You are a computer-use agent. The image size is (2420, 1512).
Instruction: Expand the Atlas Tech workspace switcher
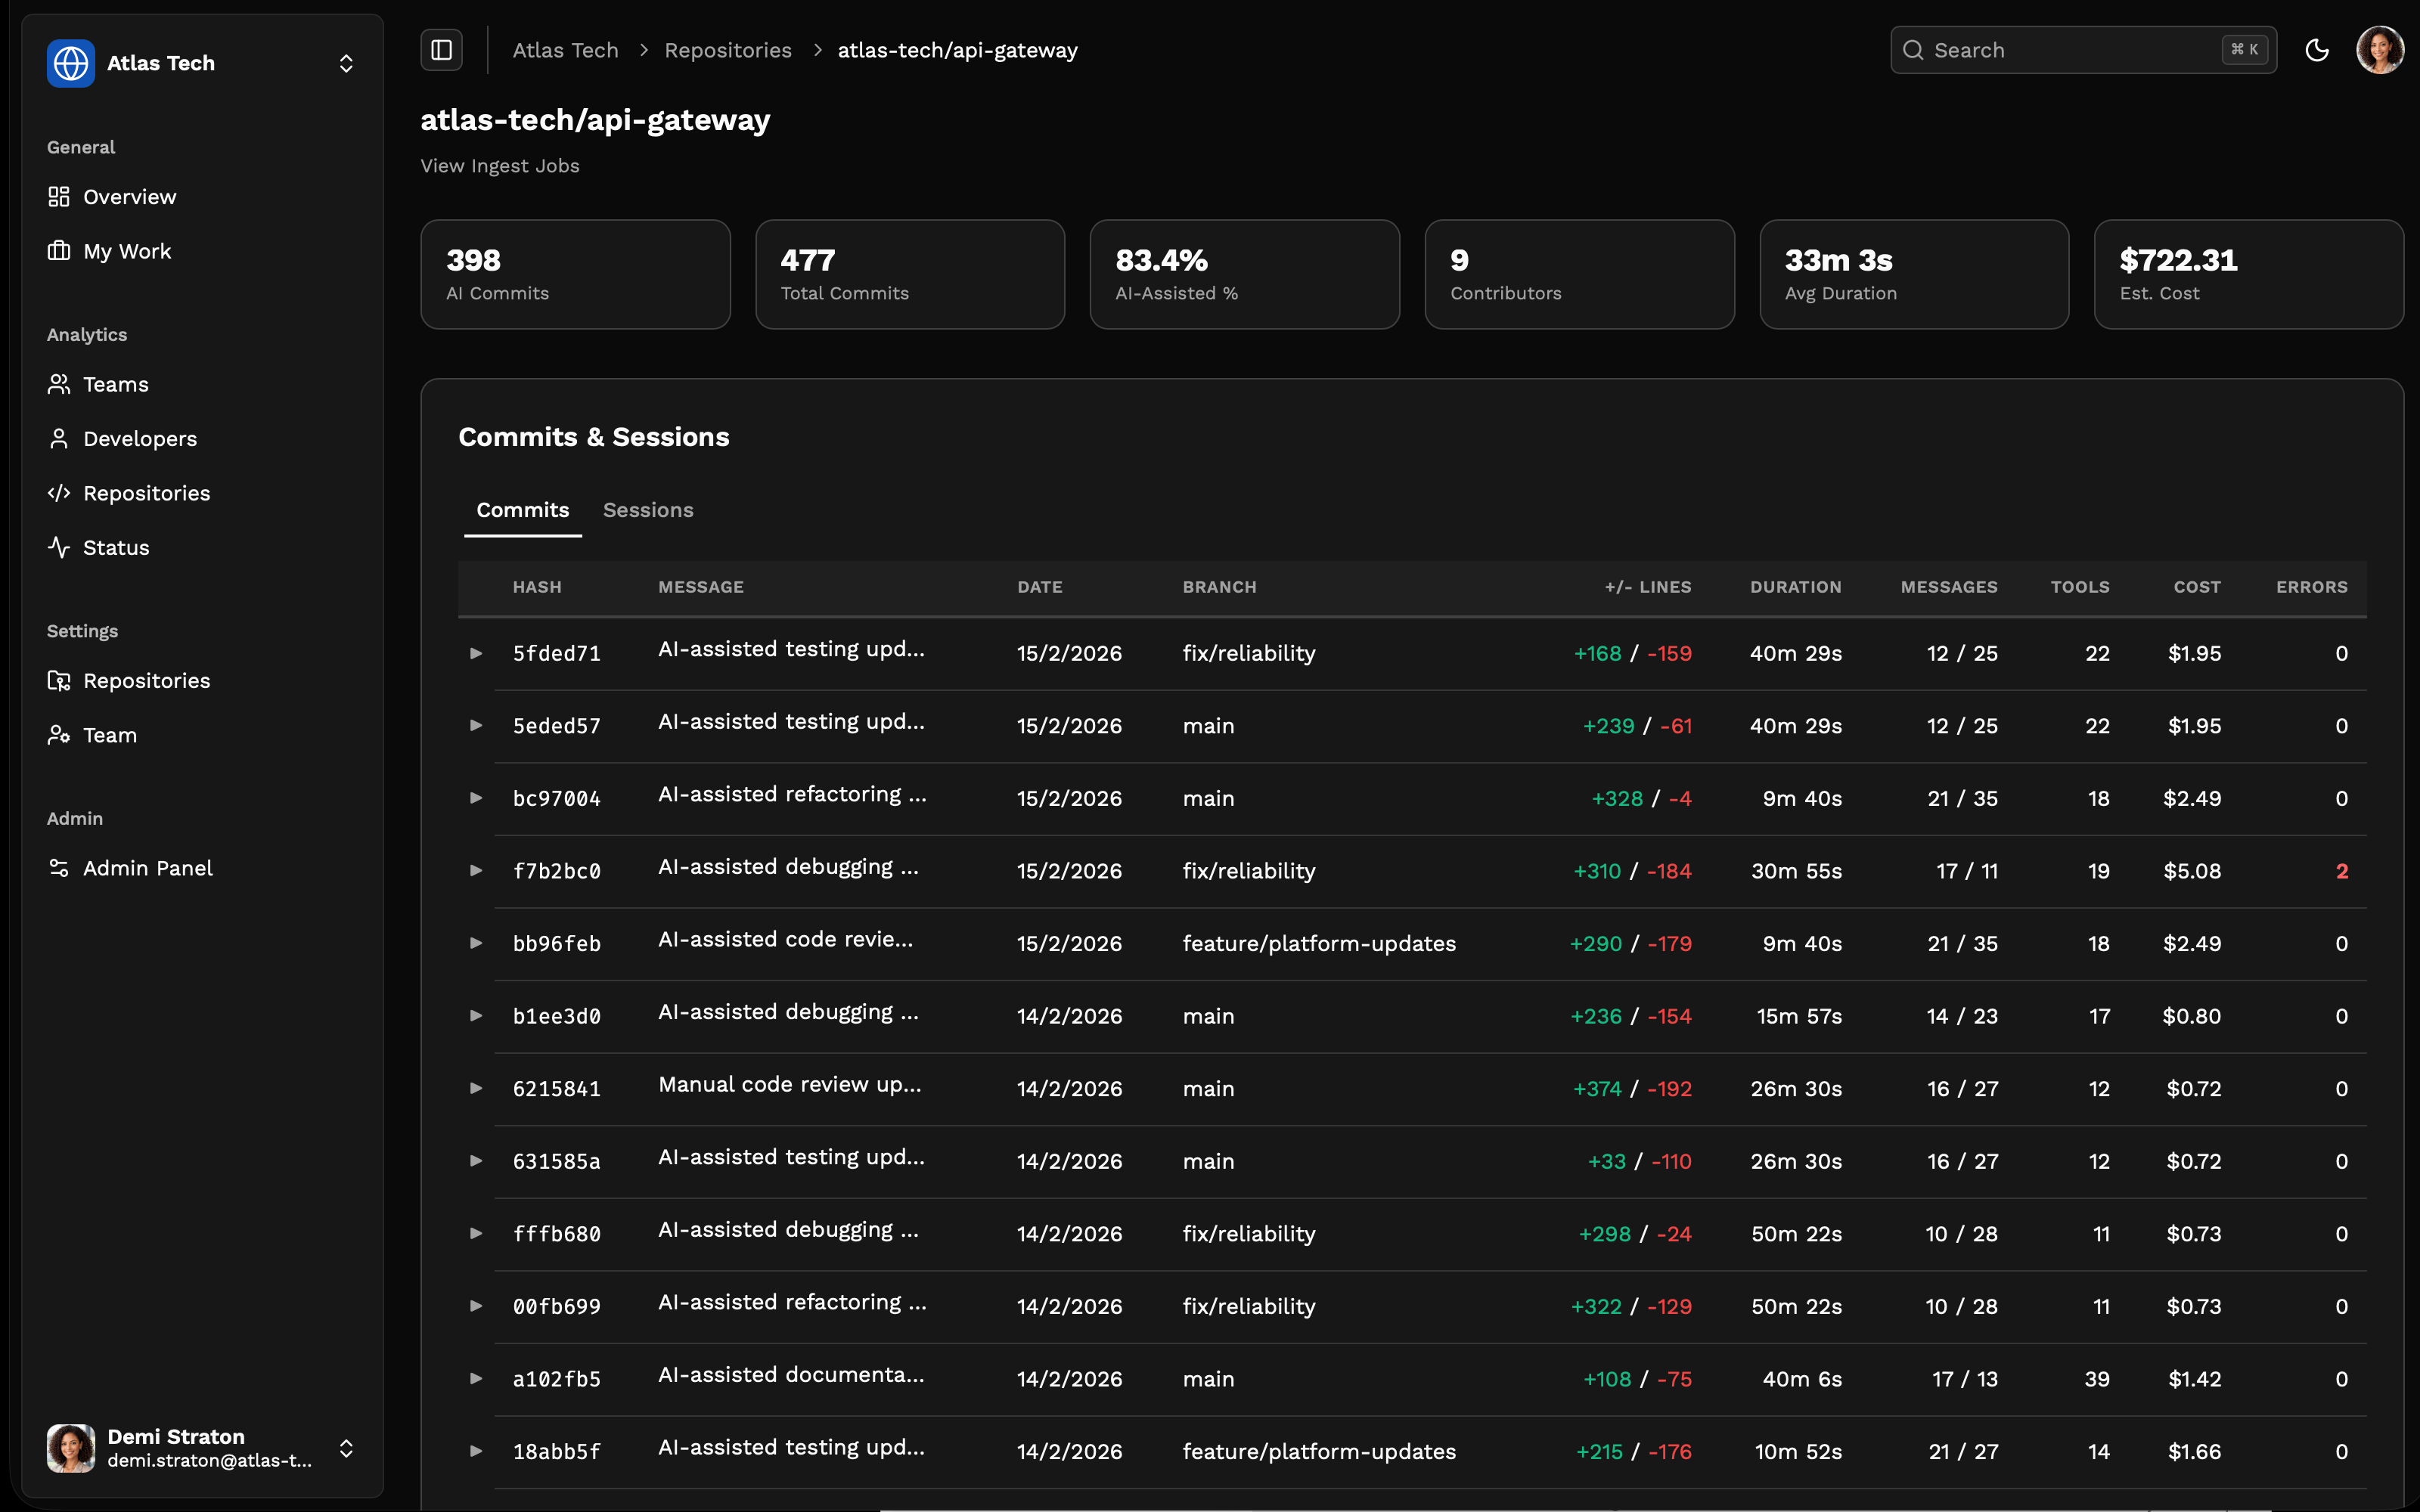346,63
